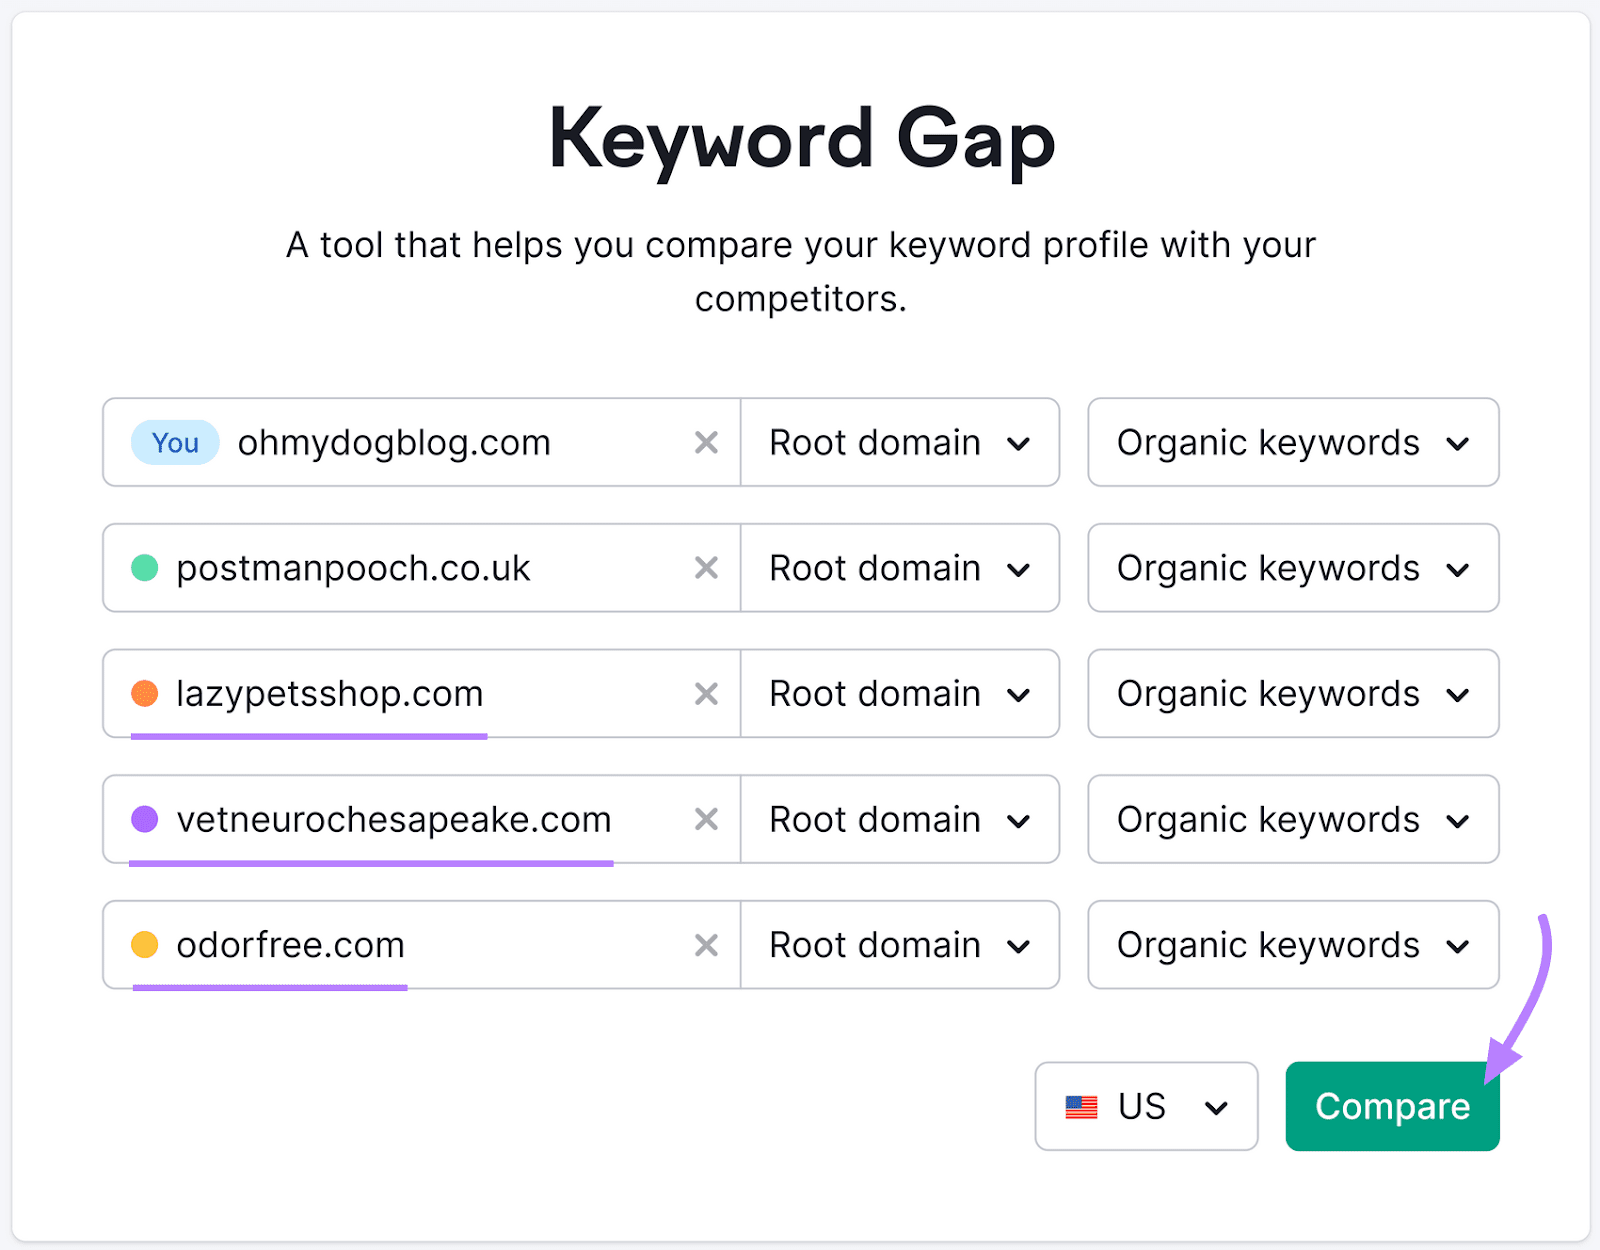Clear the odorfree.com field
The width and height of the screenshot is (1600, 1250).
[x=706, y=945]
